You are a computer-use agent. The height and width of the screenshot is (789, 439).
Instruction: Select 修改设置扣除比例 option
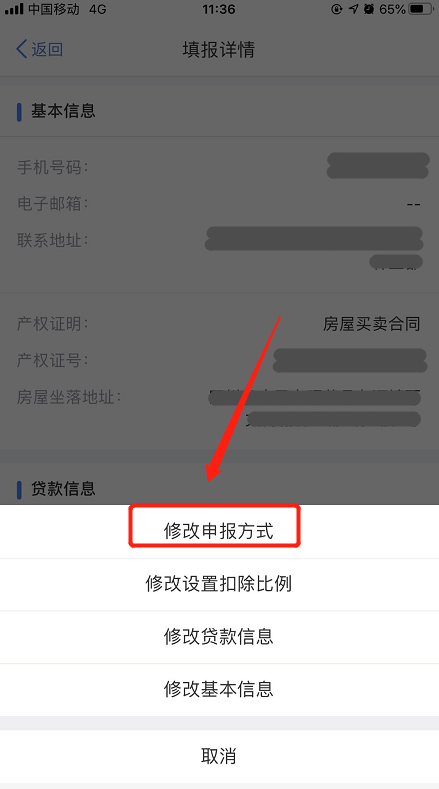[x=219, y=584]
